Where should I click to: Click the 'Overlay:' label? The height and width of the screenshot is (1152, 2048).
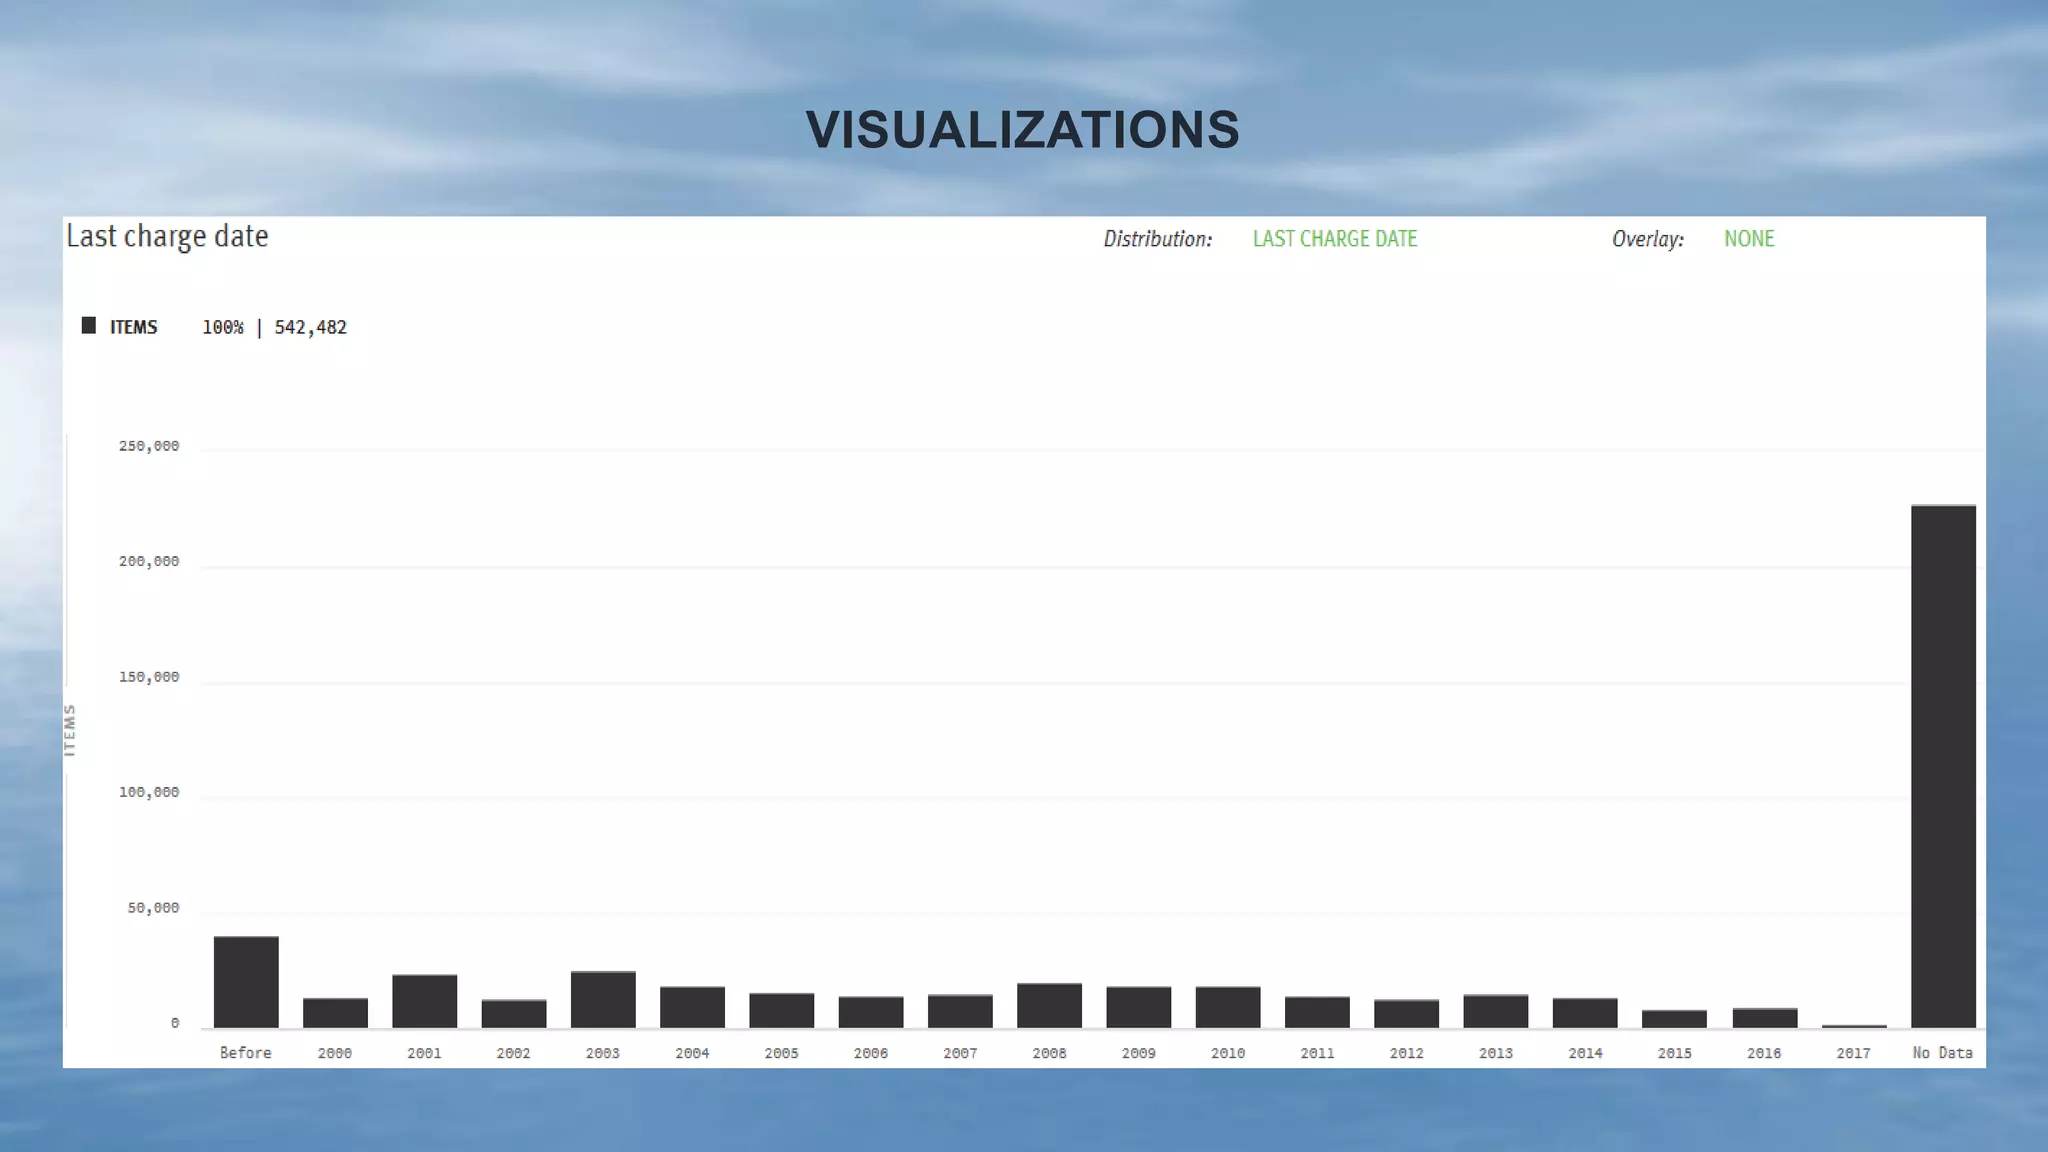point(1647,239)
